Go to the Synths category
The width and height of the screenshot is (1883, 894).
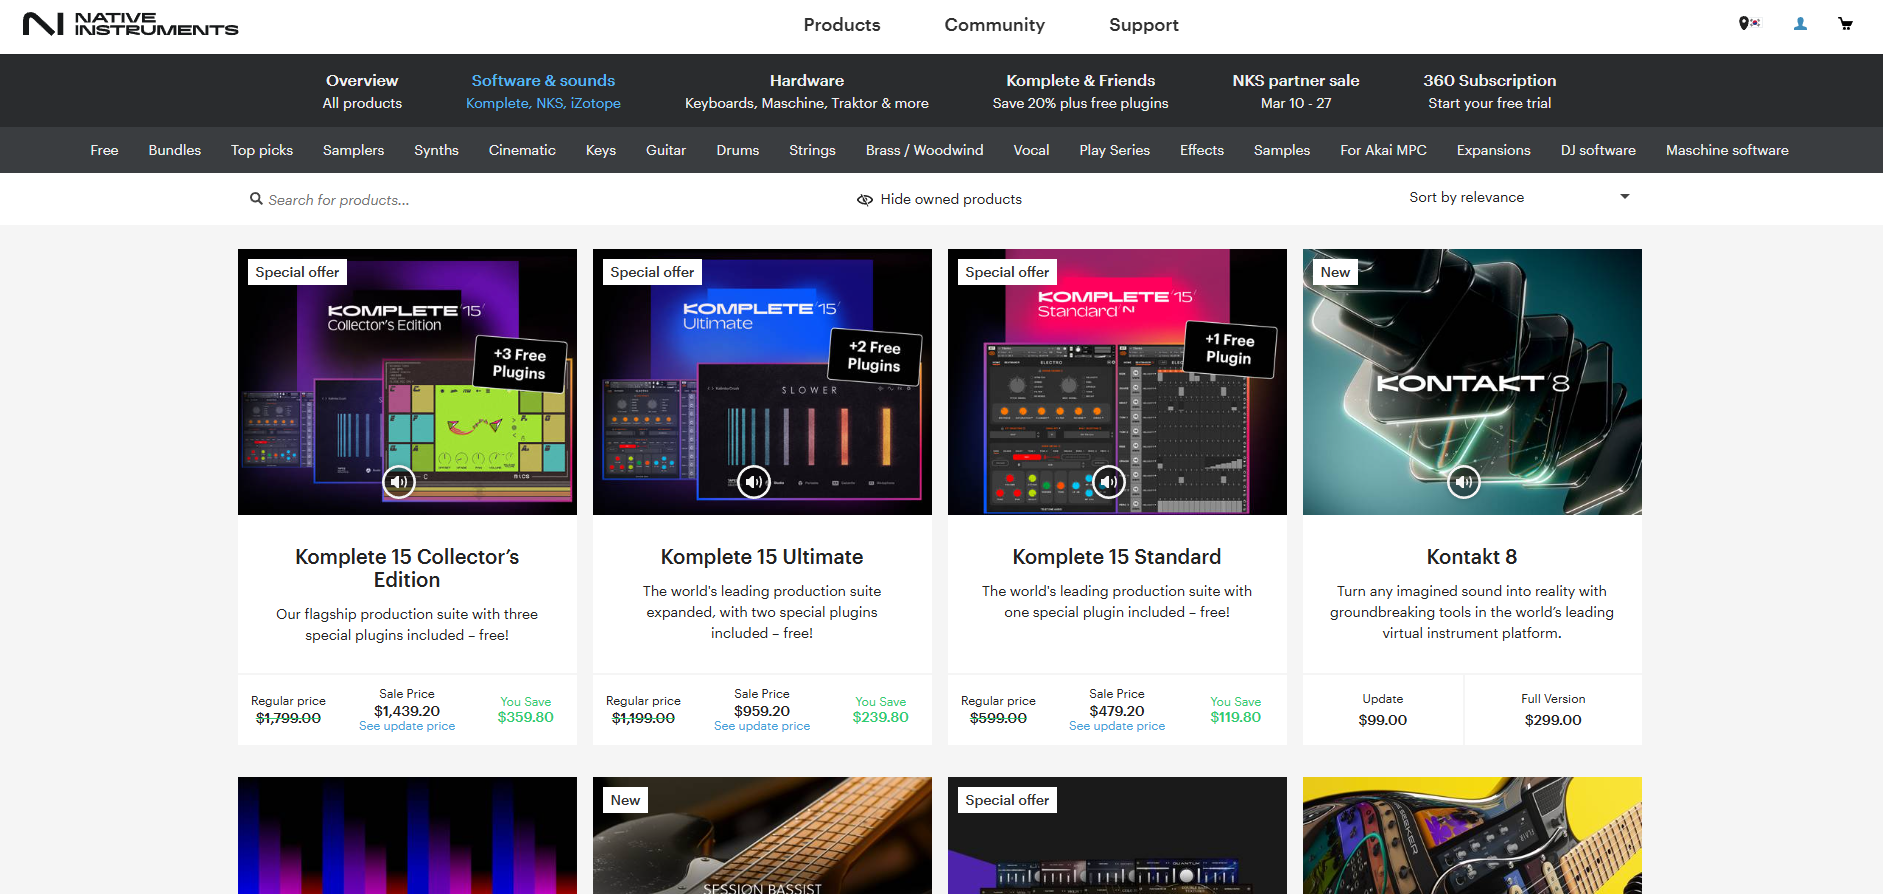pyautogui.click(x=436, y=150)
